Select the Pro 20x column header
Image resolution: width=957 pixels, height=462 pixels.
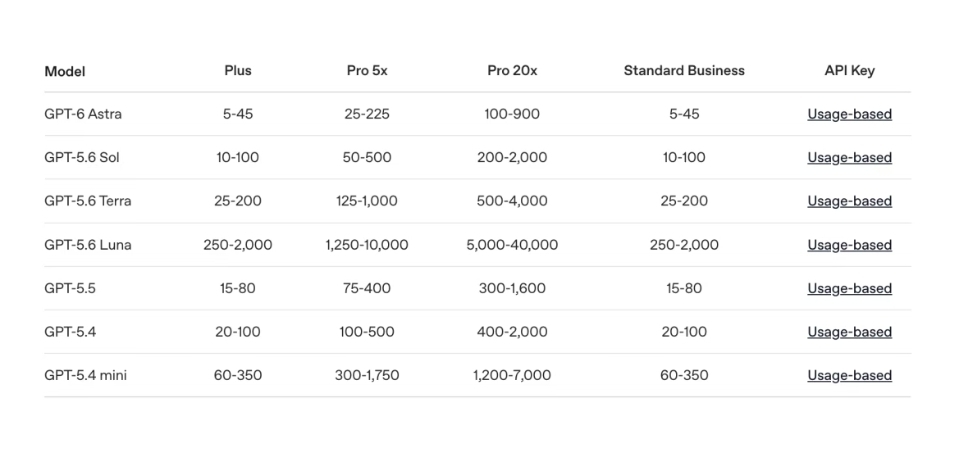coord(512,71)
